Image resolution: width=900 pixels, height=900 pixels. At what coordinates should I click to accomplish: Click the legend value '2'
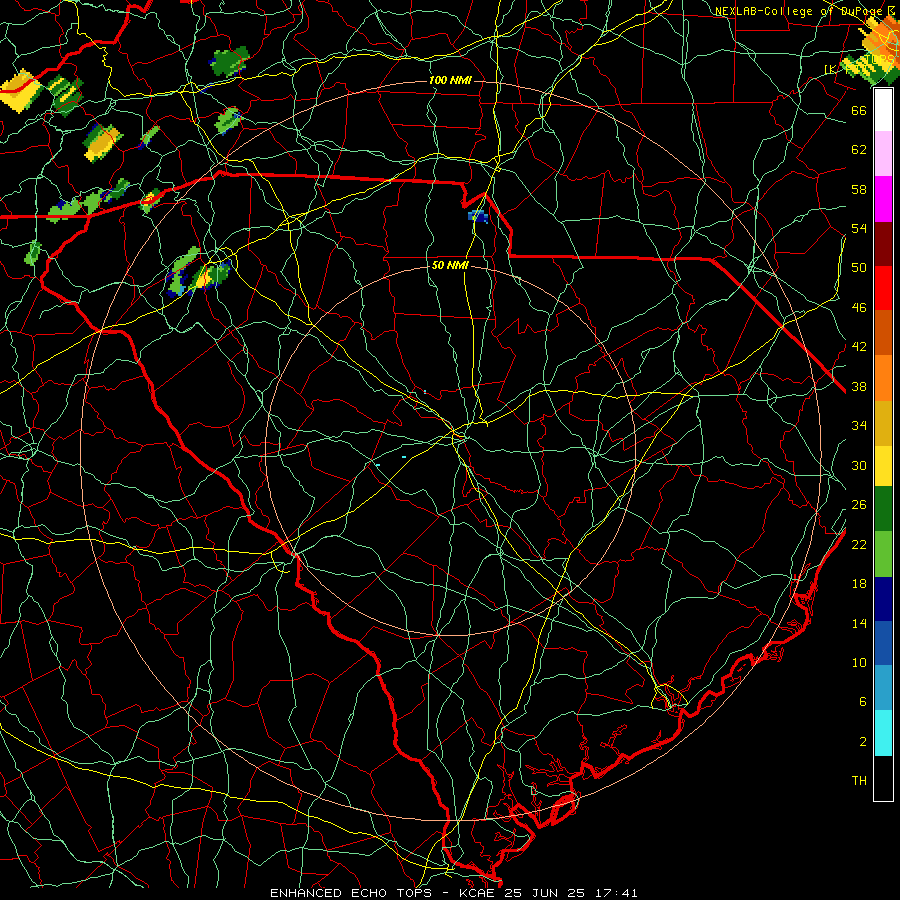[862, 741]
